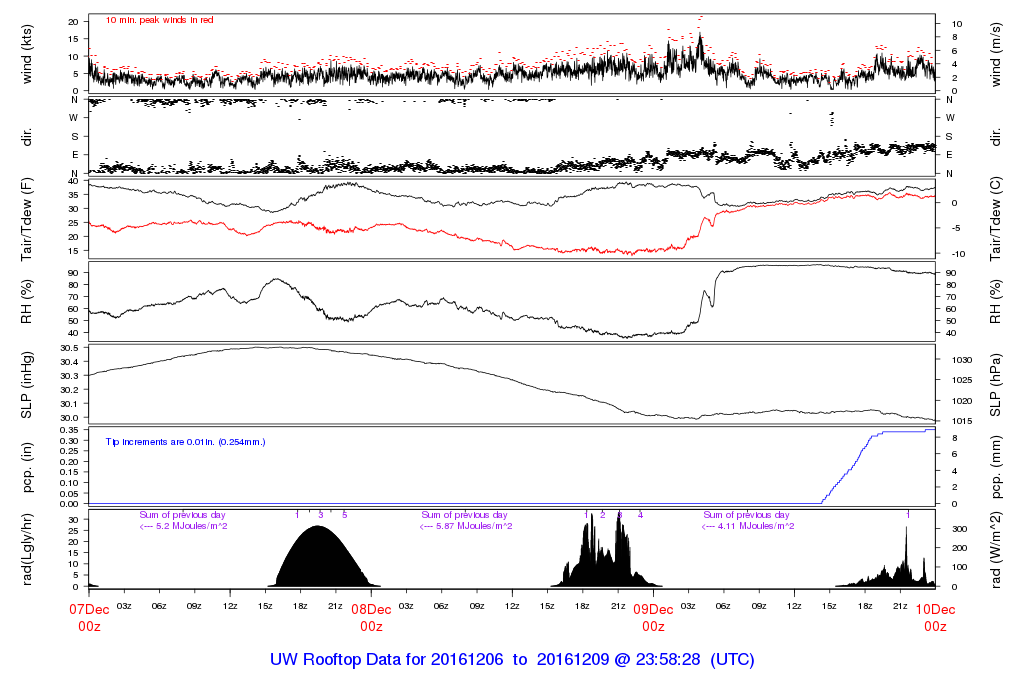Click the "rad(Lgly/hr)" axis label
This screenshot has height=700, width=1024.
pos(27,549)
